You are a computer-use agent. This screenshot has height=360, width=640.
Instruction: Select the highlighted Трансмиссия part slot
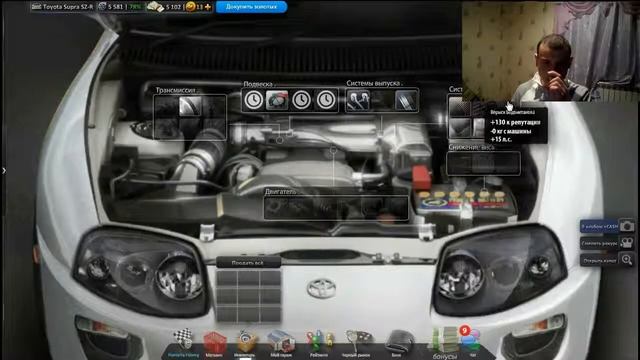pos(190,106)
